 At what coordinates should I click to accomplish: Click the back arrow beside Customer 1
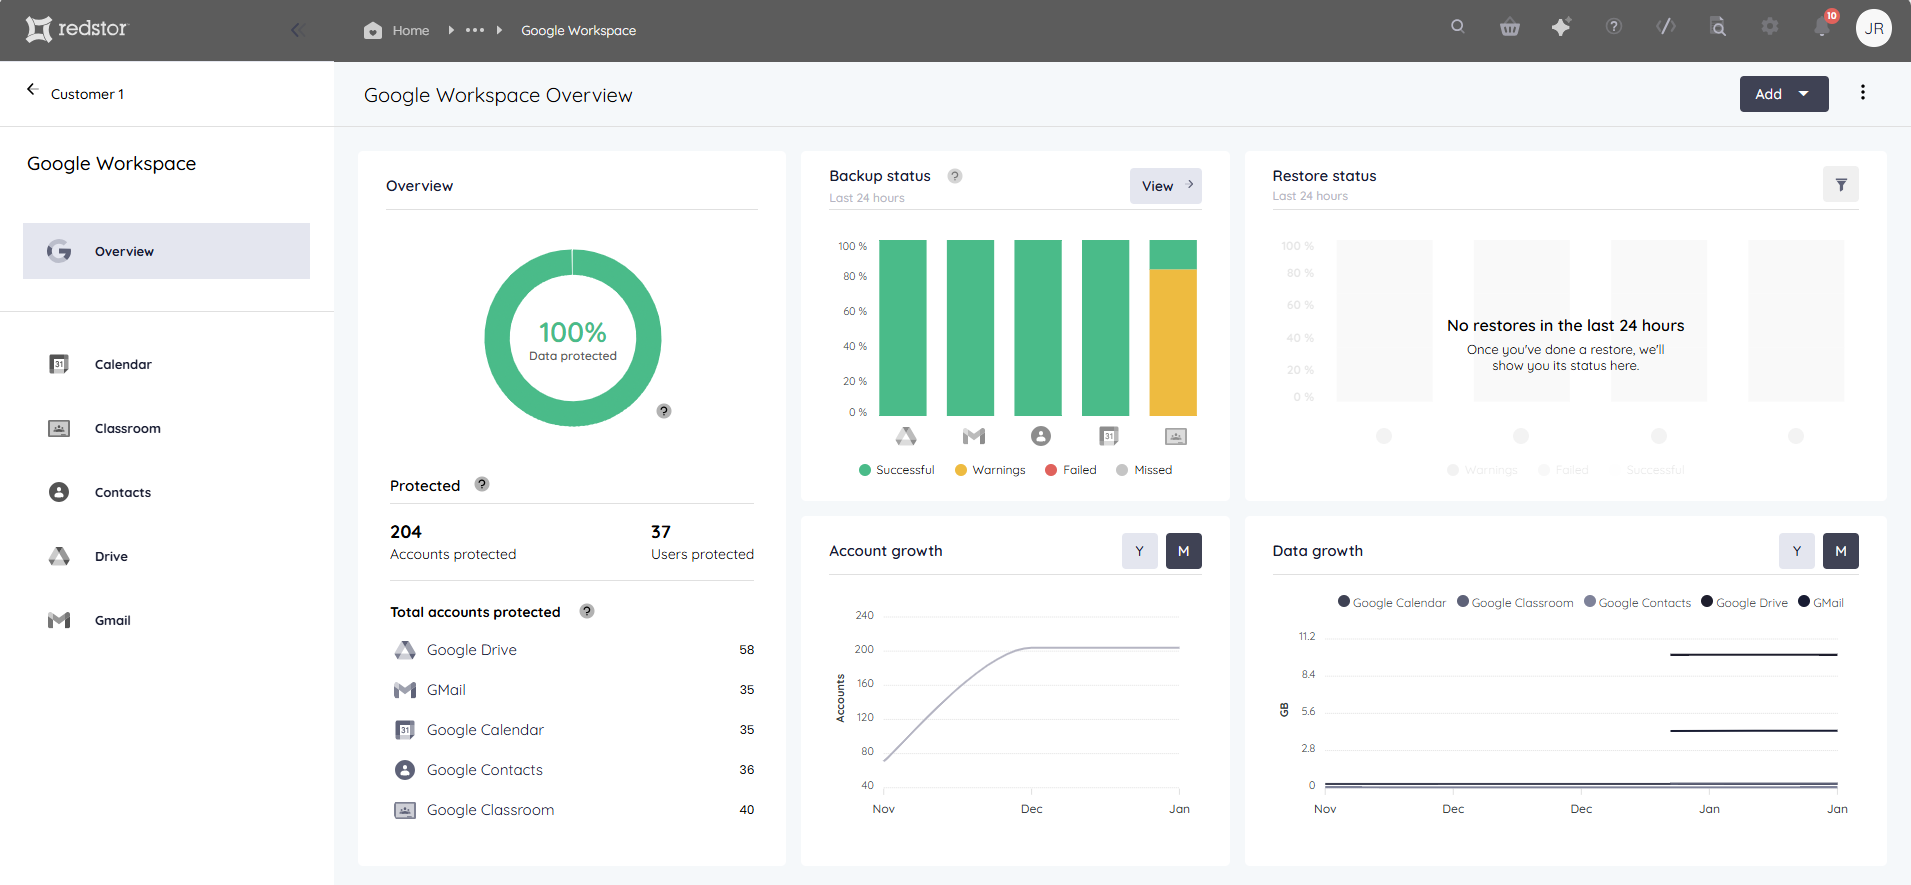(x=32, y=90)
